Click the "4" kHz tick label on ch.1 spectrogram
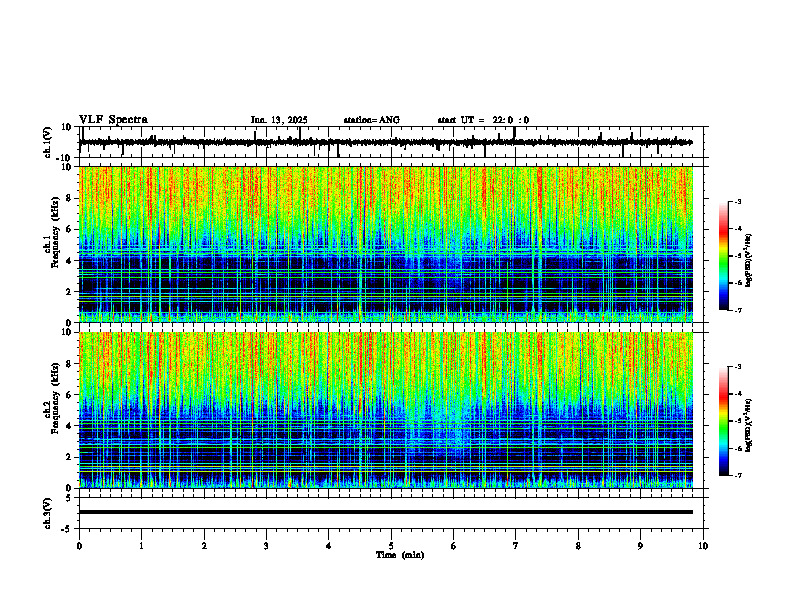Image resolution: width=792 pixels, height=612 pixels. pyautogui.click(x=69, y=261)
